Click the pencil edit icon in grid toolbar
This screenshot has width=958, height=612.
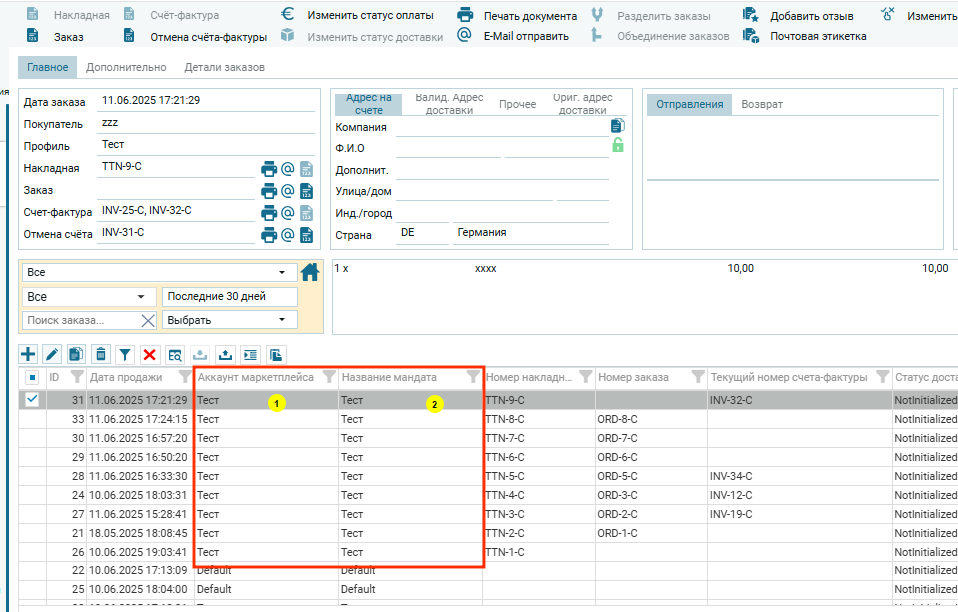(52, 354)
